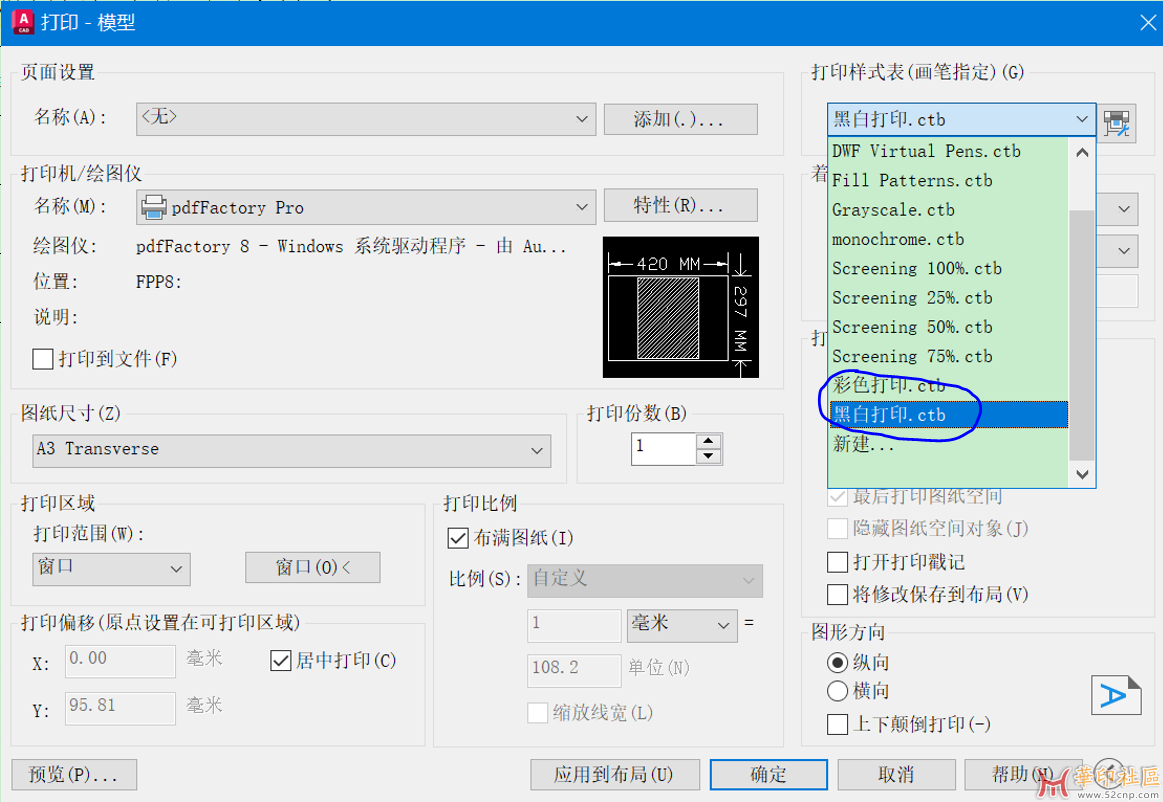The image size is (1163, 802).
Task: Close the 打印 - 模型 dialog
Action: pos(1147,23)
